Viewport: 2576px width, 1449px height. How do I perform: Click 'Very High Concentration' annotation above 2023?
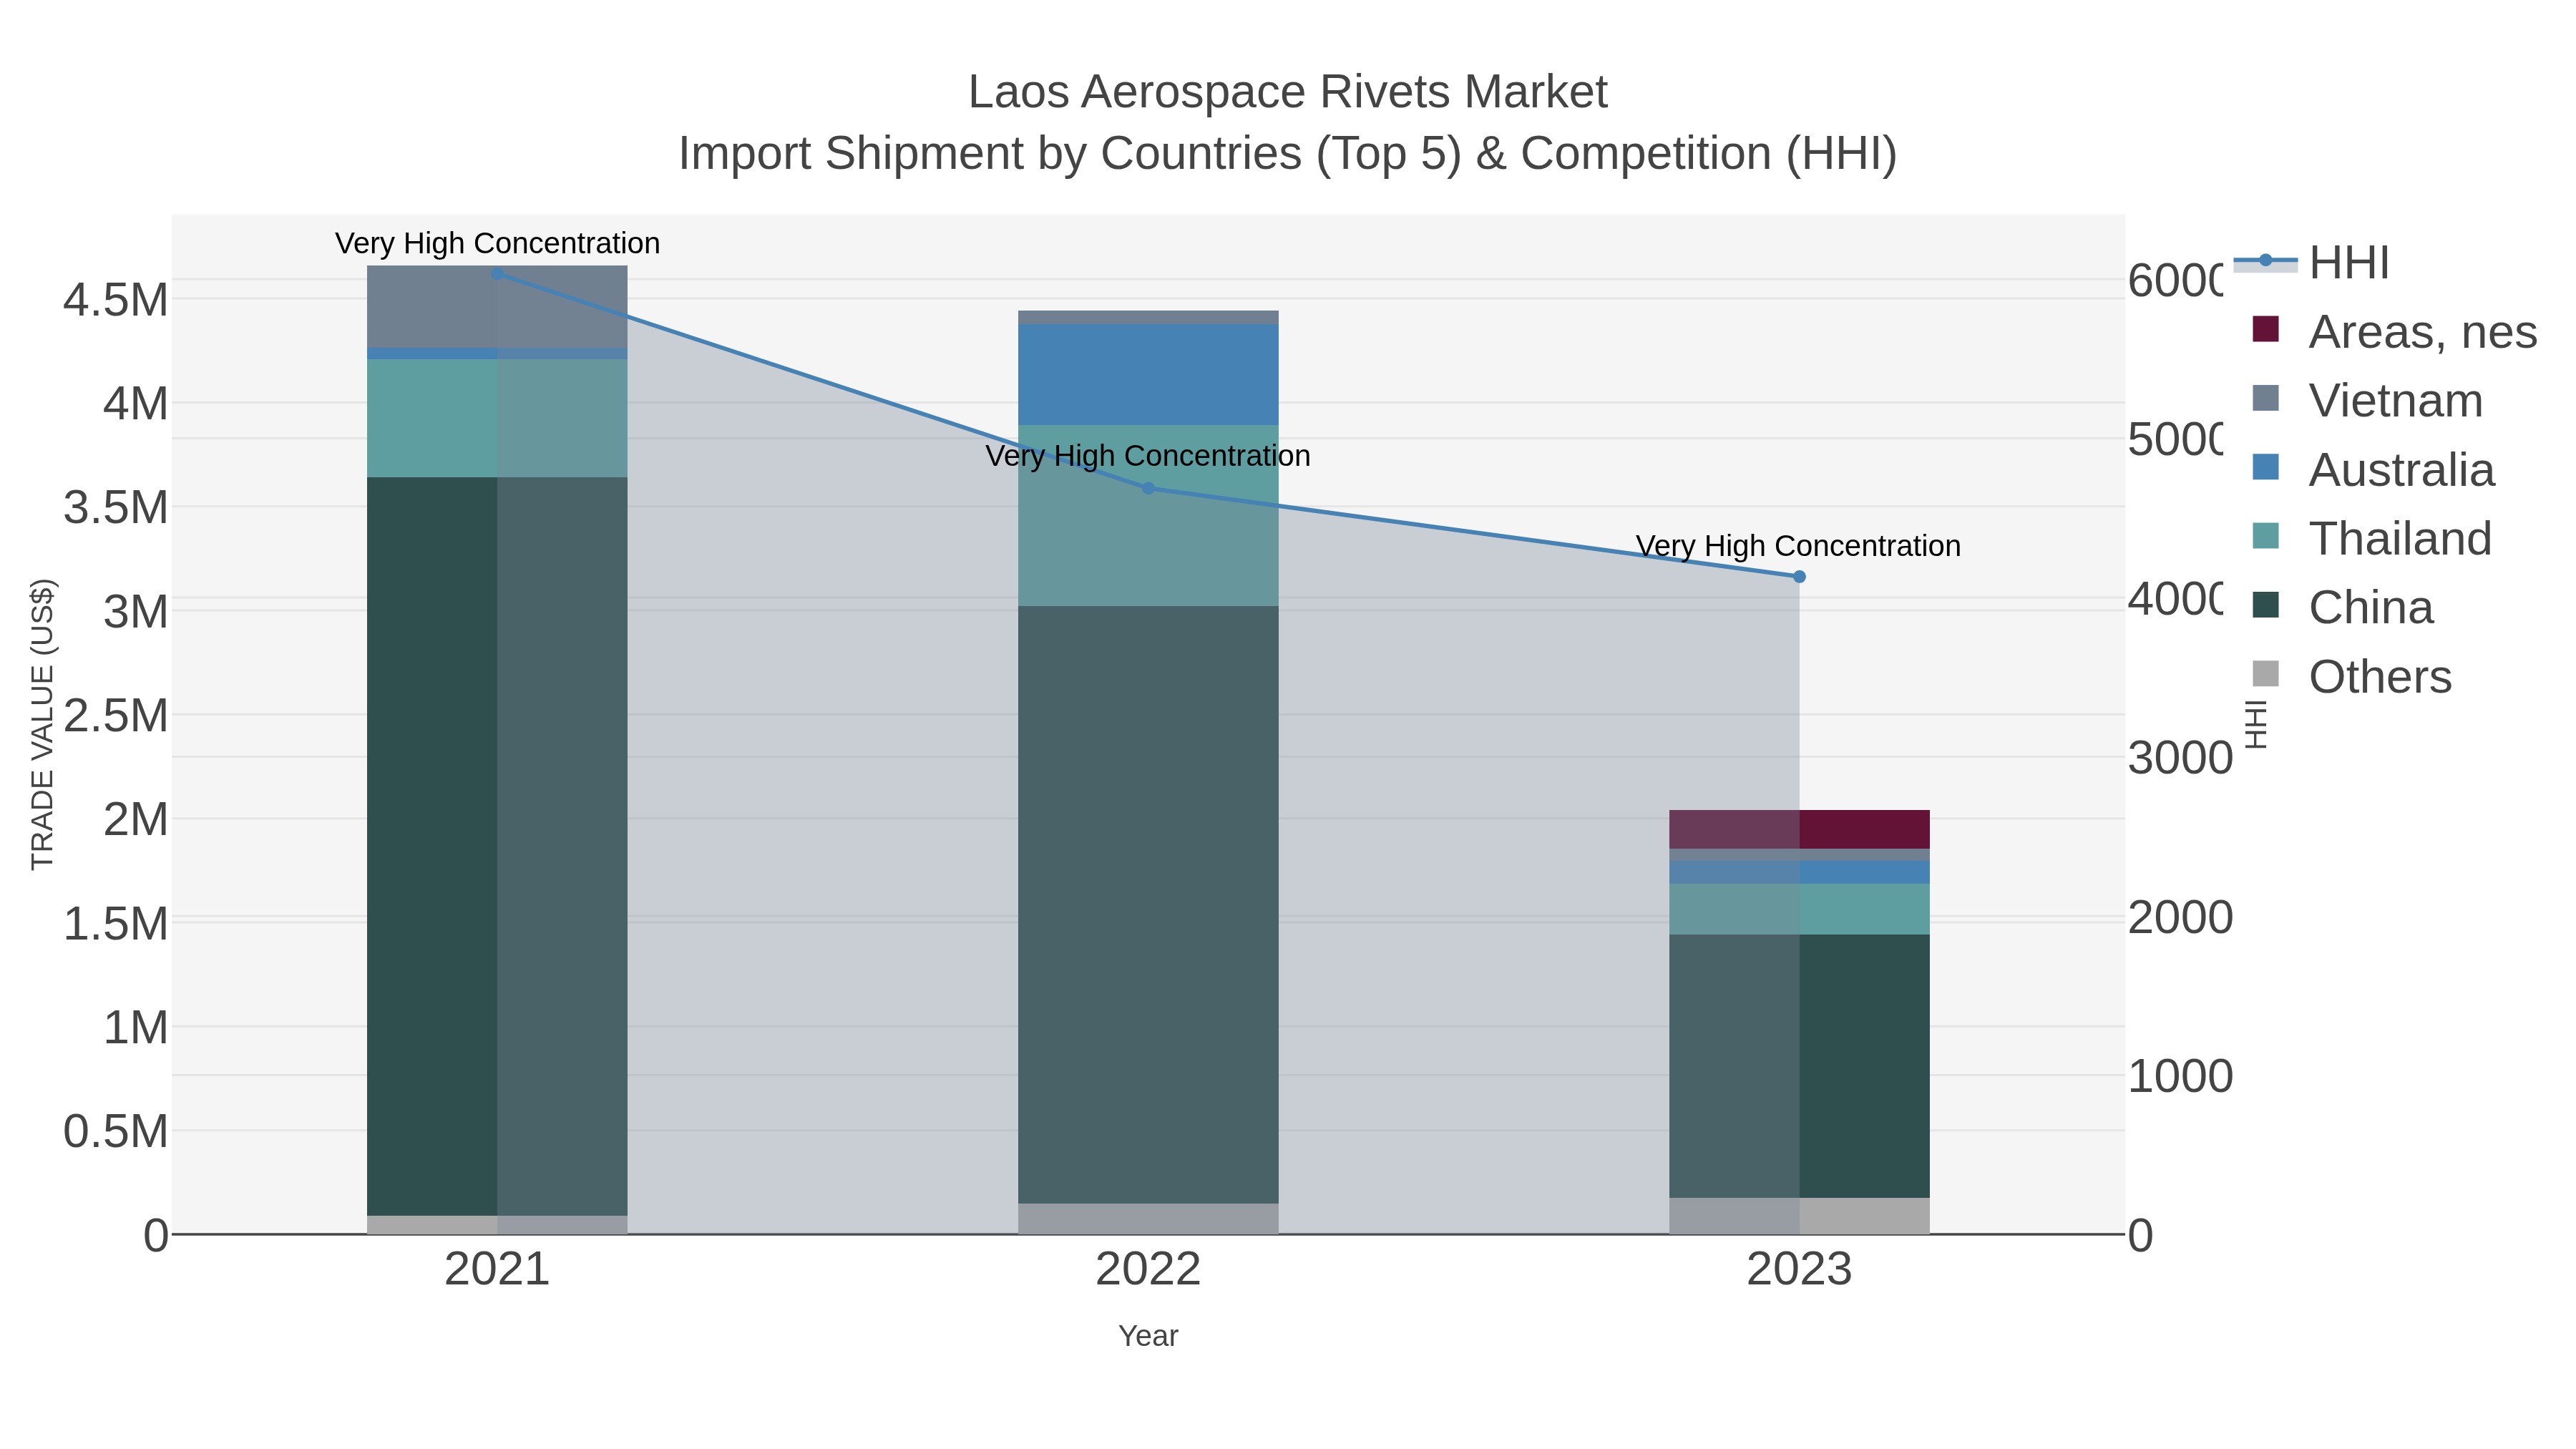pos(1798,546)
